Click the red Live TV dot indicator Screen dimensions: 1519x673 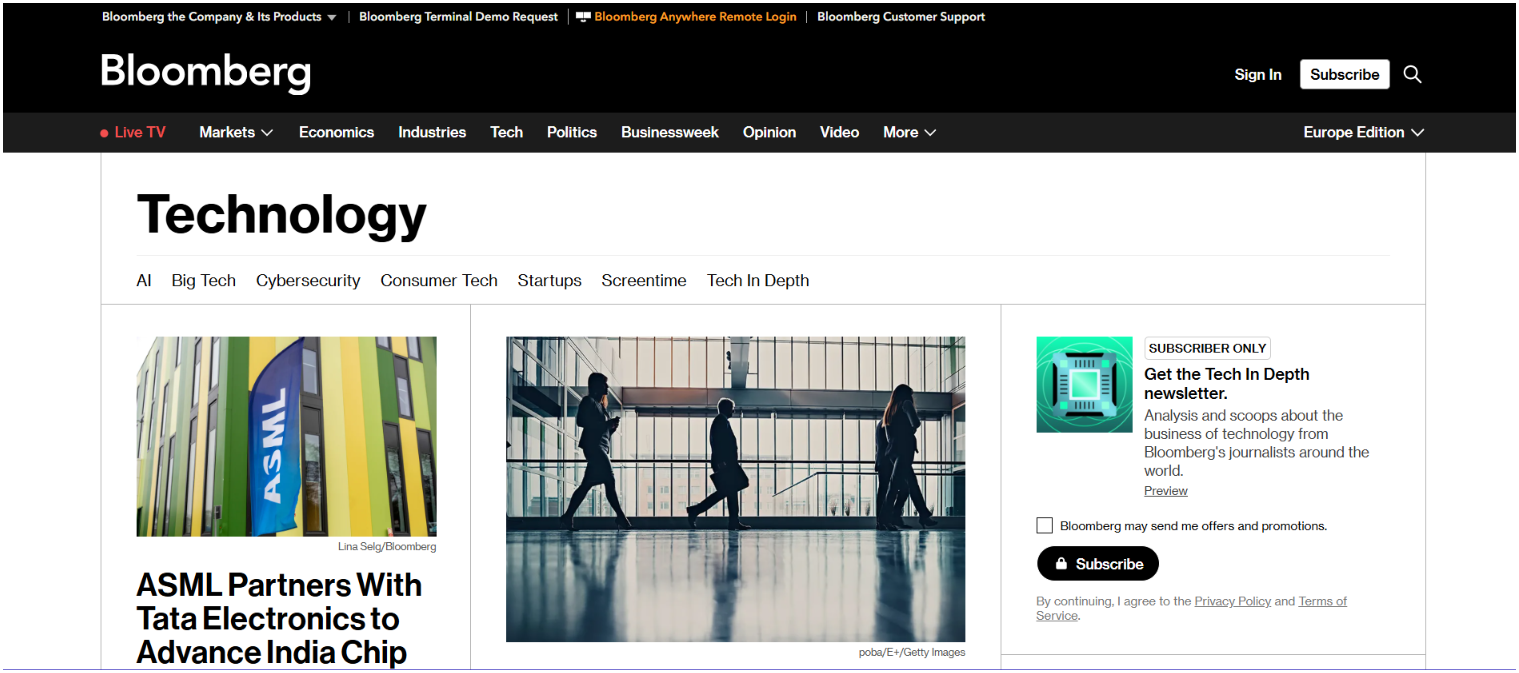click(x=104, y=133)
